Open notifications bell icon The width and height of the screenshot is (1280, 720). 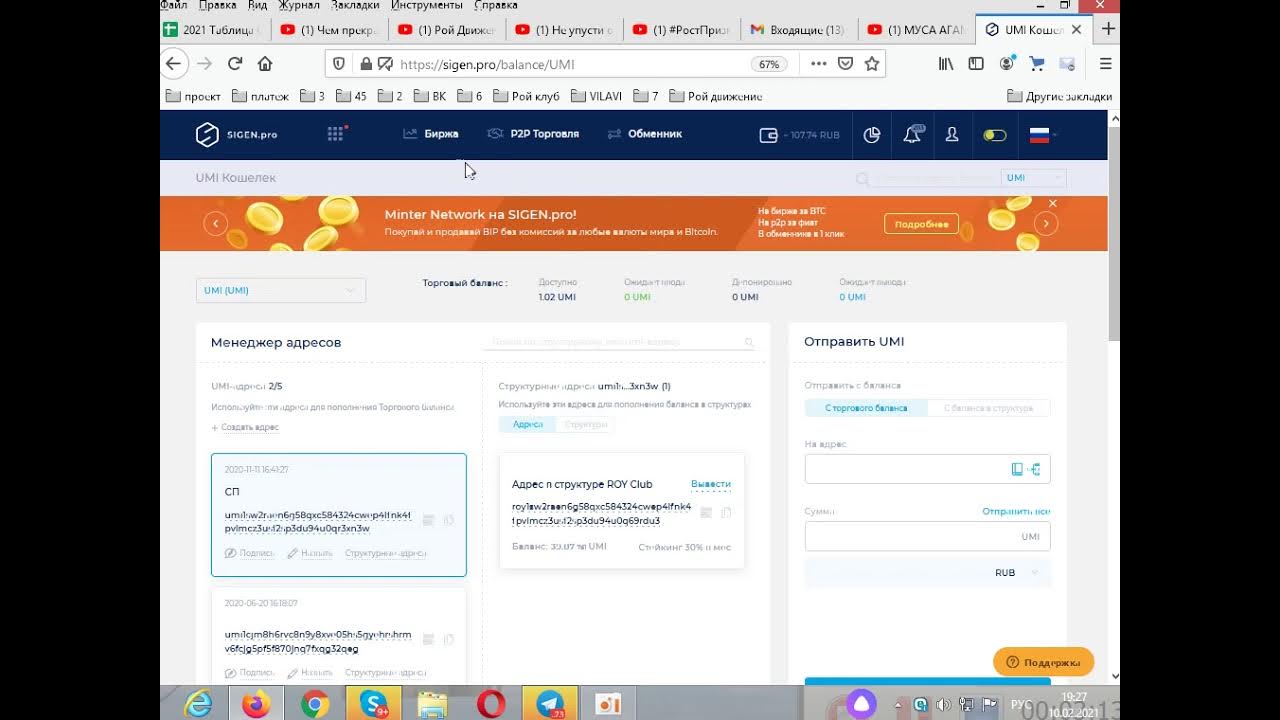click(x=913, y=134)
